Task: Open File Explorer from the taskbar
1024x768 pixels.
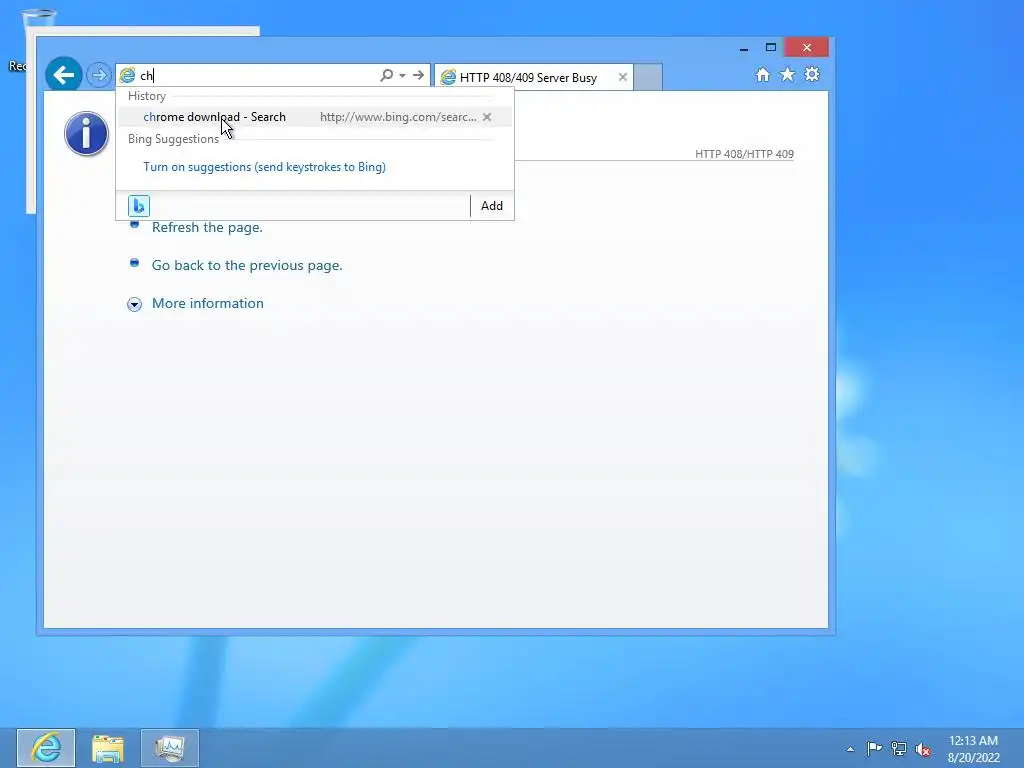Action: tap(108, 748)
